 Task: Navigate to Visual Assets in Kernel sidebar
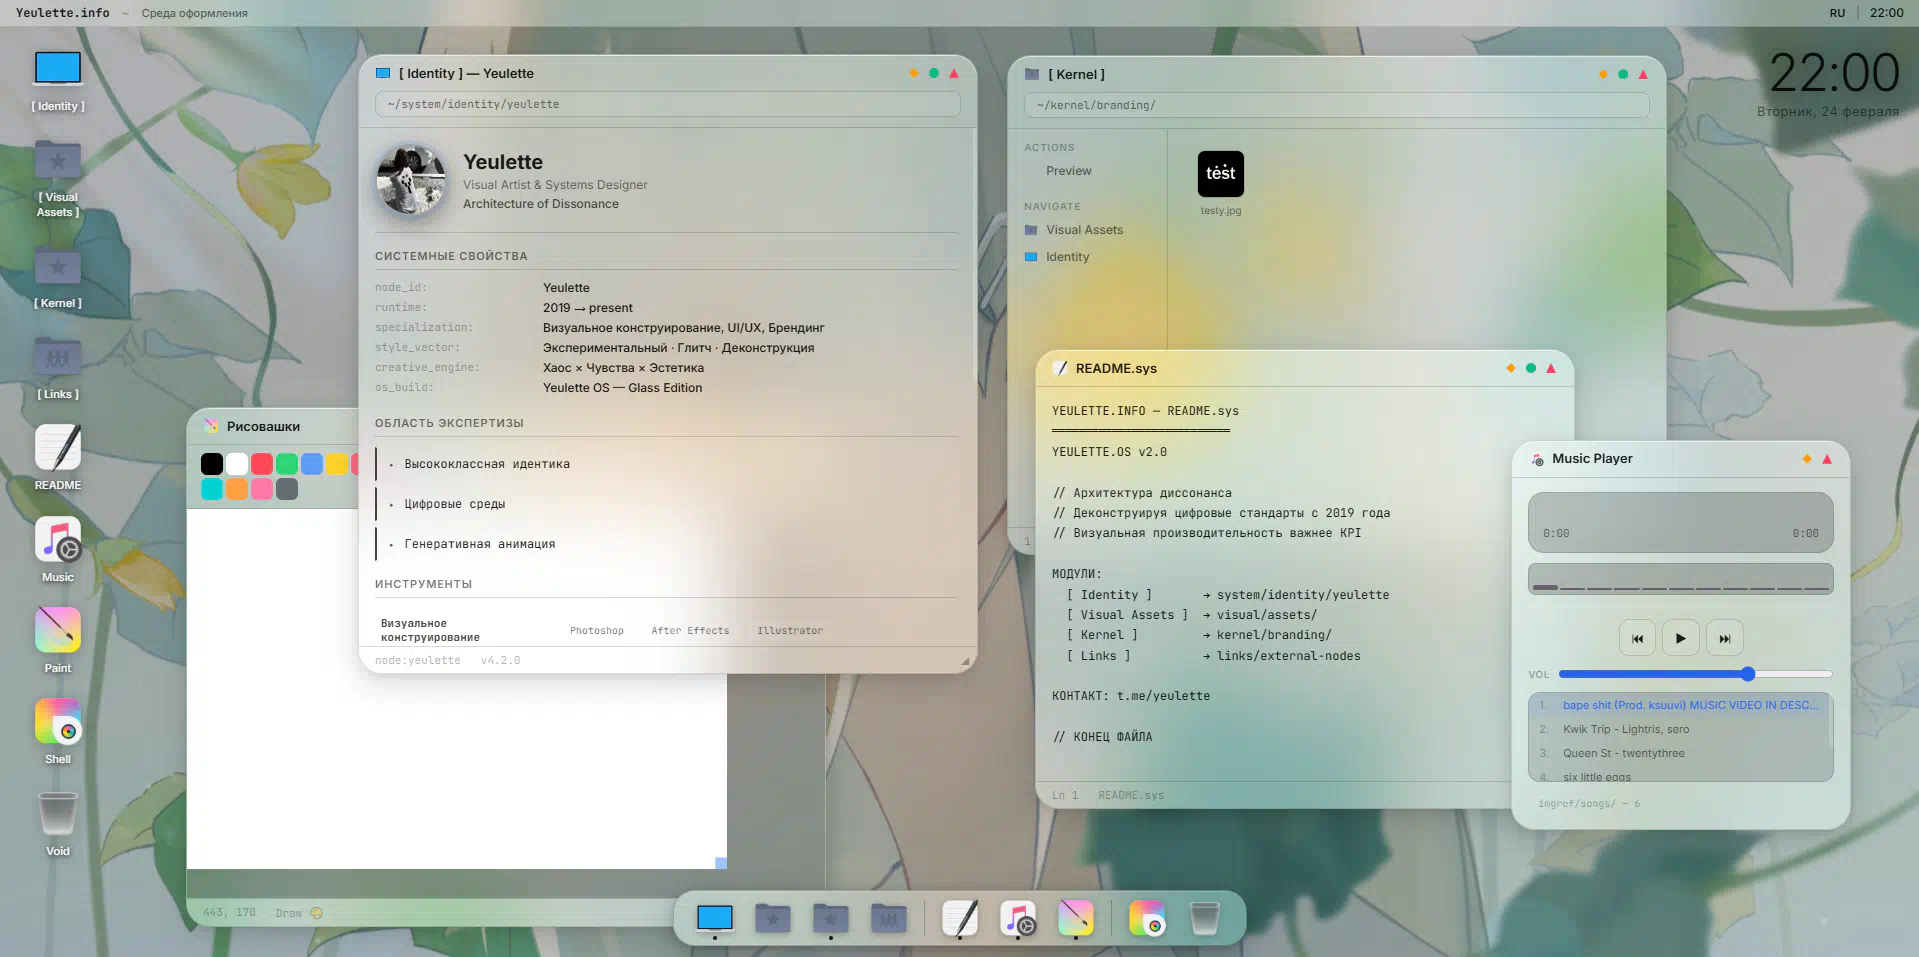pos(1084,230)
